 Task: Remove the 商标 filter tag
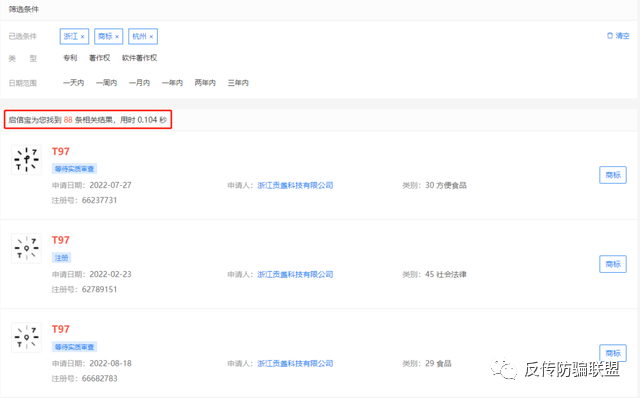pos(117,37)
